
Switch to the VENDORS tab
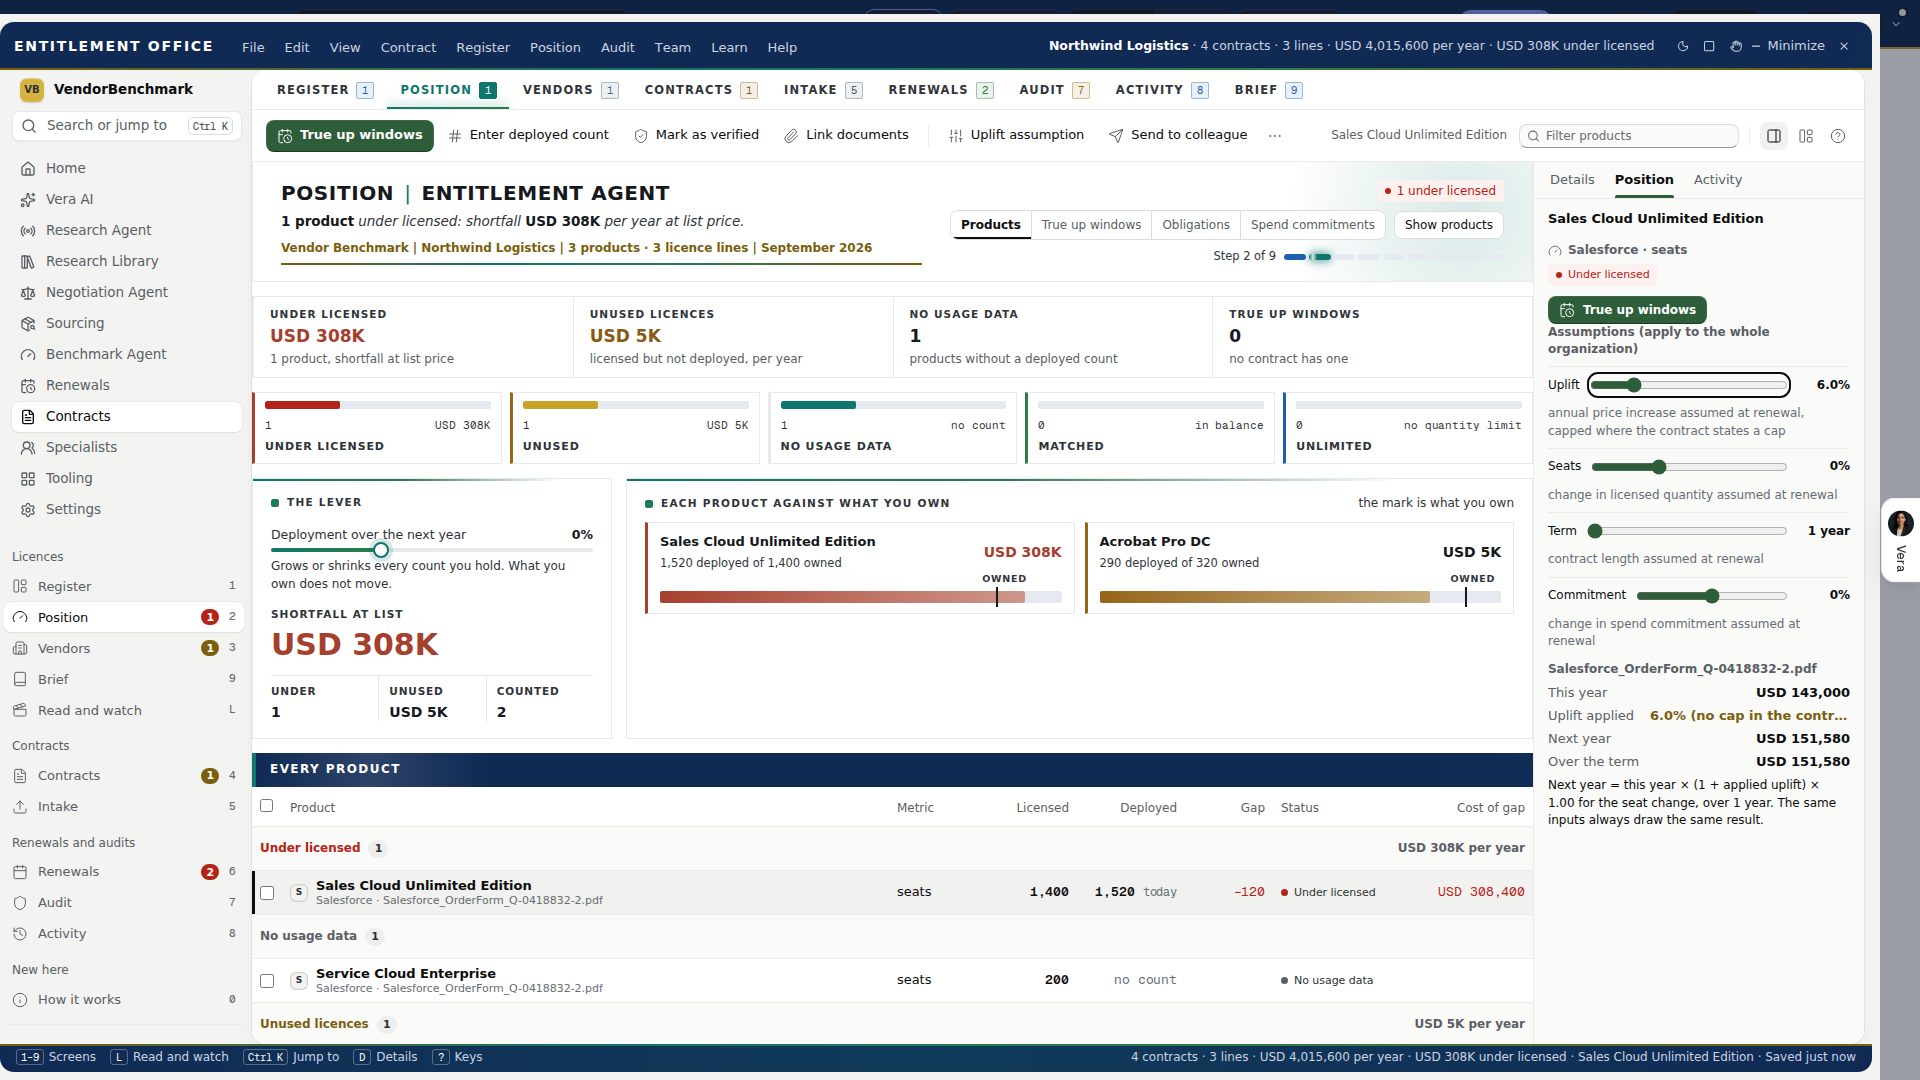(x=570, y=90)
